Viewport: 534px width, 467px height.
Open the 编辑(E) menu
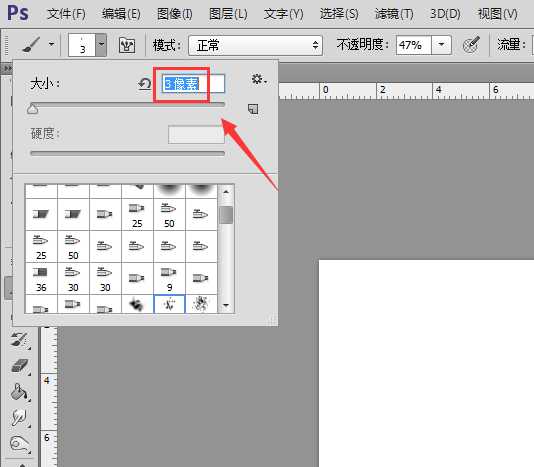[121, 14]
